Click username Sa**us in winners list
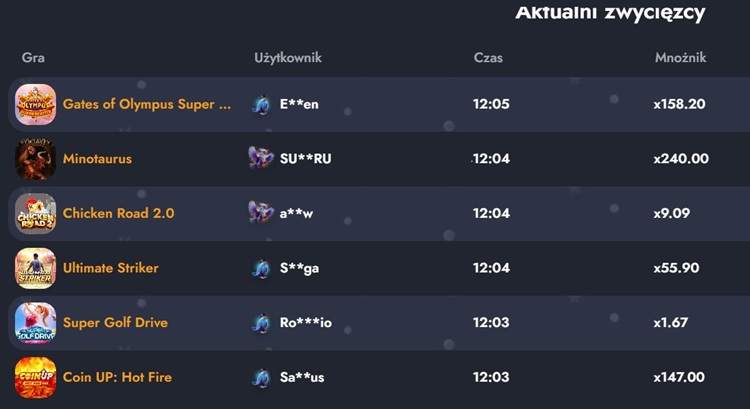750x409 pixels. click(x=302, y=377)
